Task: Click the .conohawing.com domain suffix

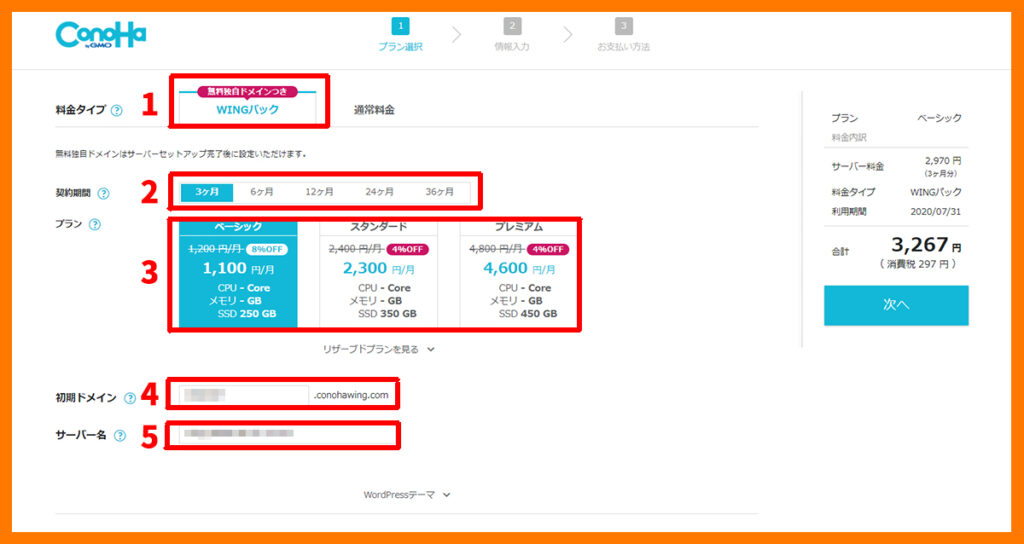Action: [x=351, y=395]
